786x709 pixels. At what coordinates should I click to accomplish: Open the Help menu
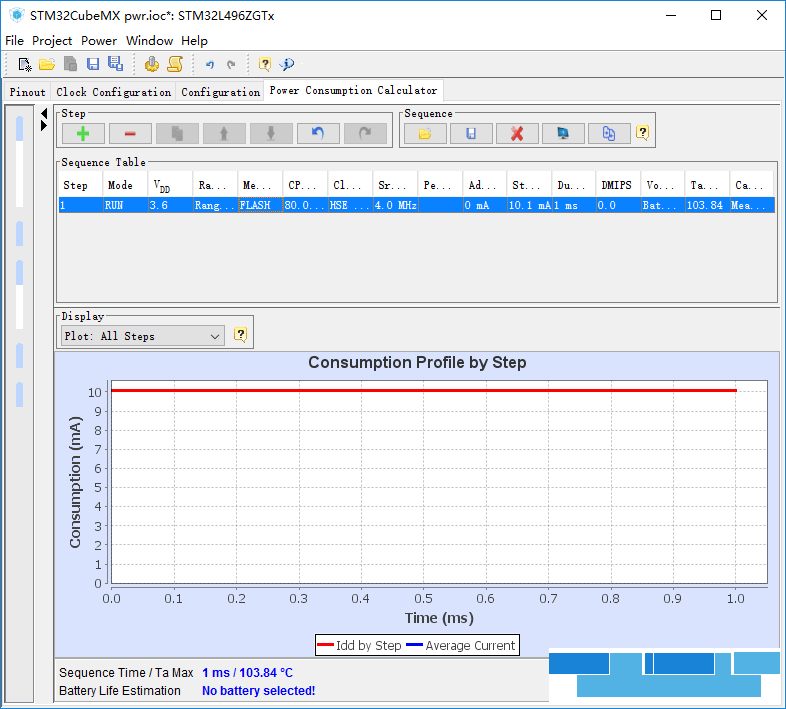[194, 41]
